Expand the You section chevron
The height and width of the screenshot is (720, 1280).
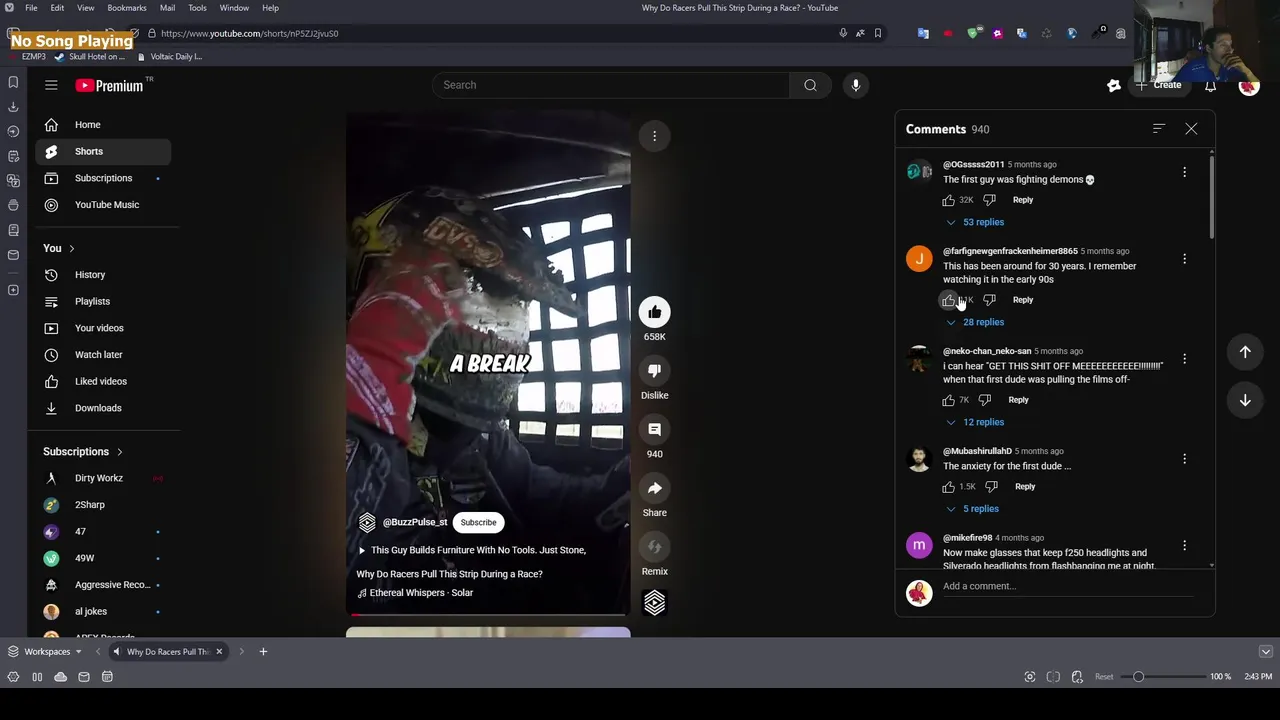(71, 248)
